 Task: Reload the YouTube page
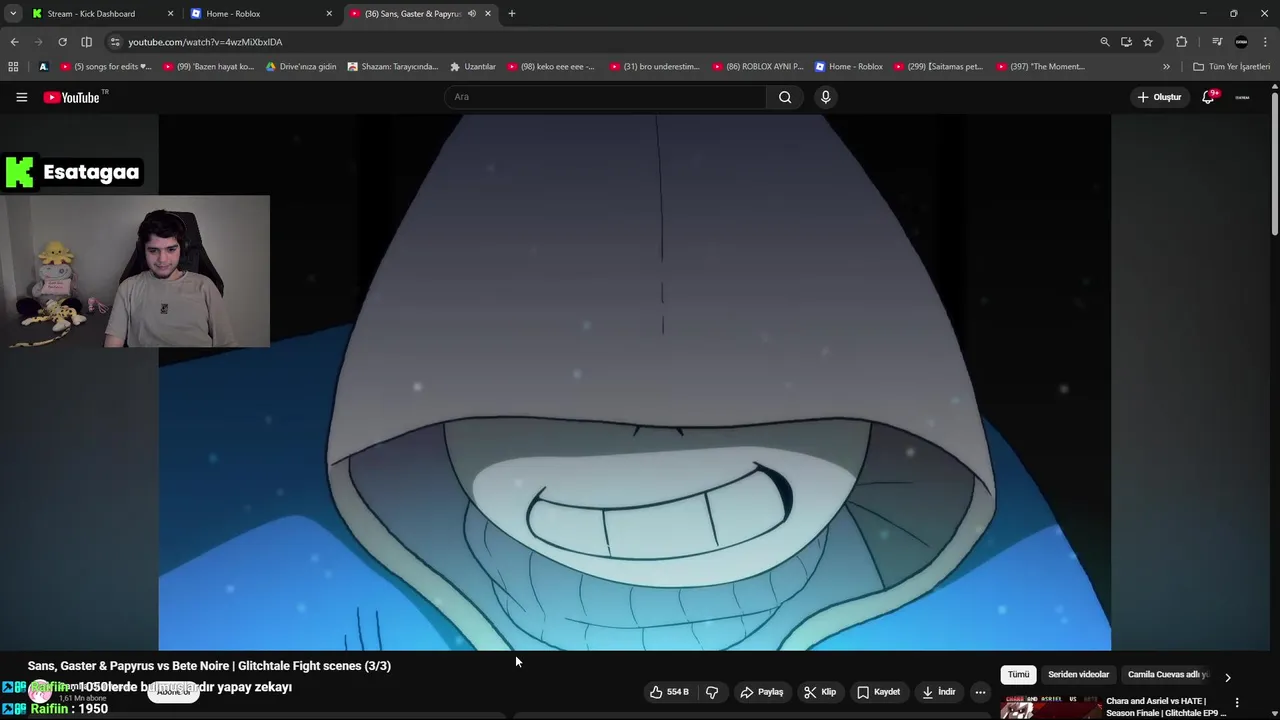click(62, 42)
